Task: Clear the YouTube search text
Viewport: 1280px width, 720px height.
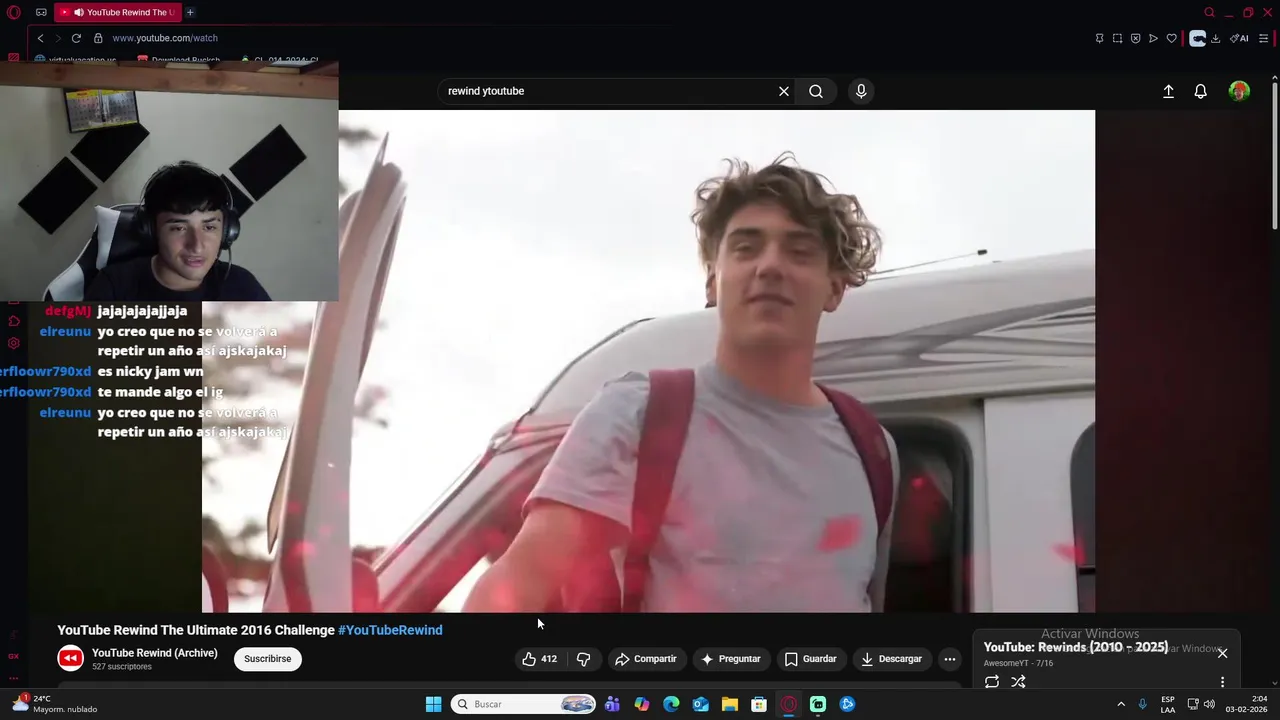Action: point(784,91)
